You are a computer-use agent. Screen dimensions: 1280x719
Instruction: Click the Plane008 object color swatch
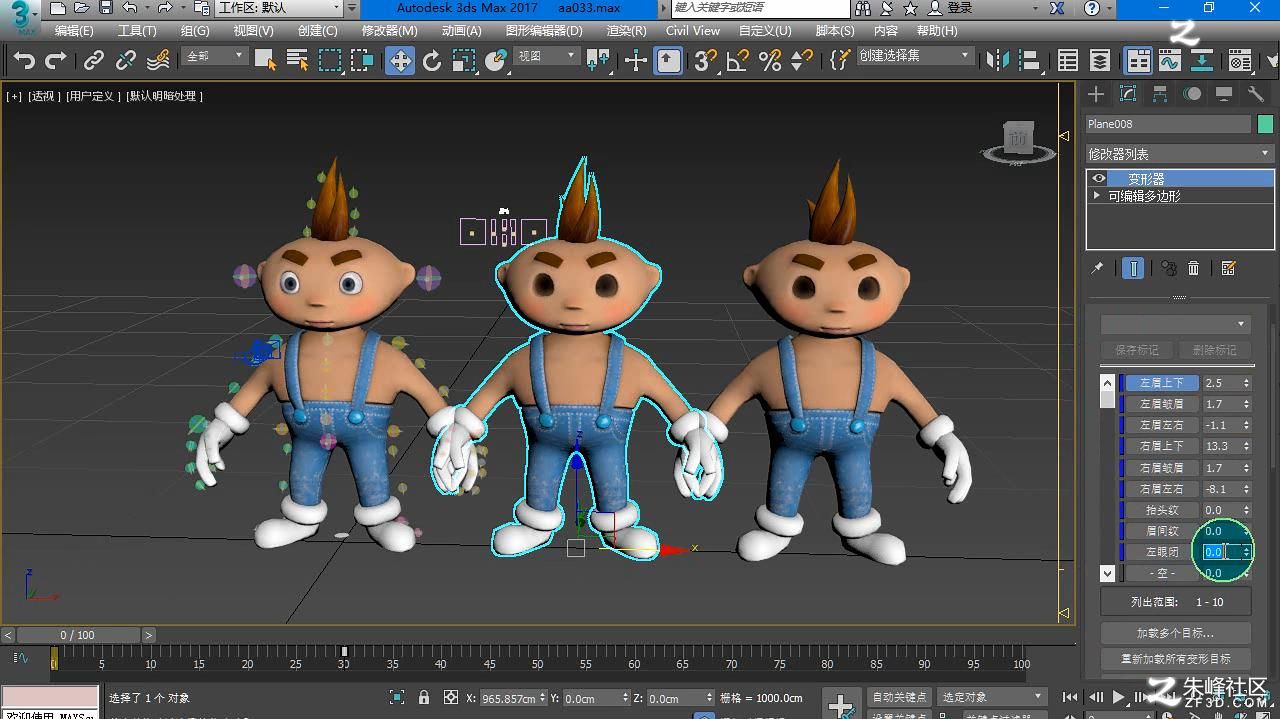click(x=1265, y=124)
